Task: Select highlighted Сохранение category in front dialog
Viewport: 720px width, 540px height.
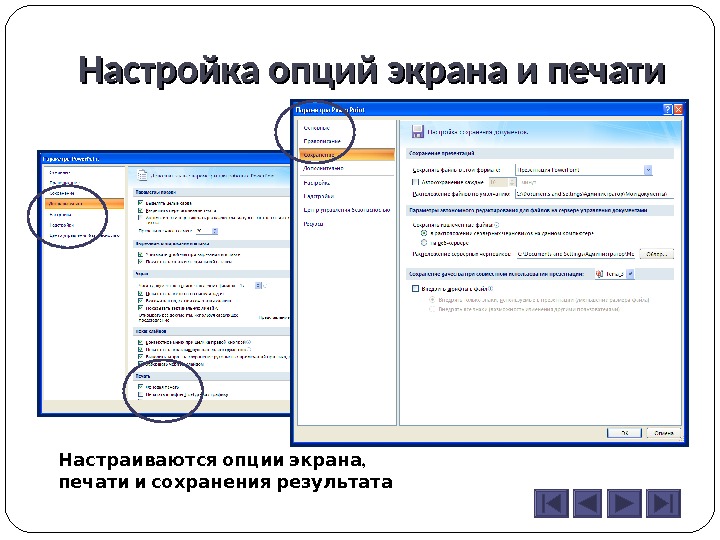Action: pos(347,155)
